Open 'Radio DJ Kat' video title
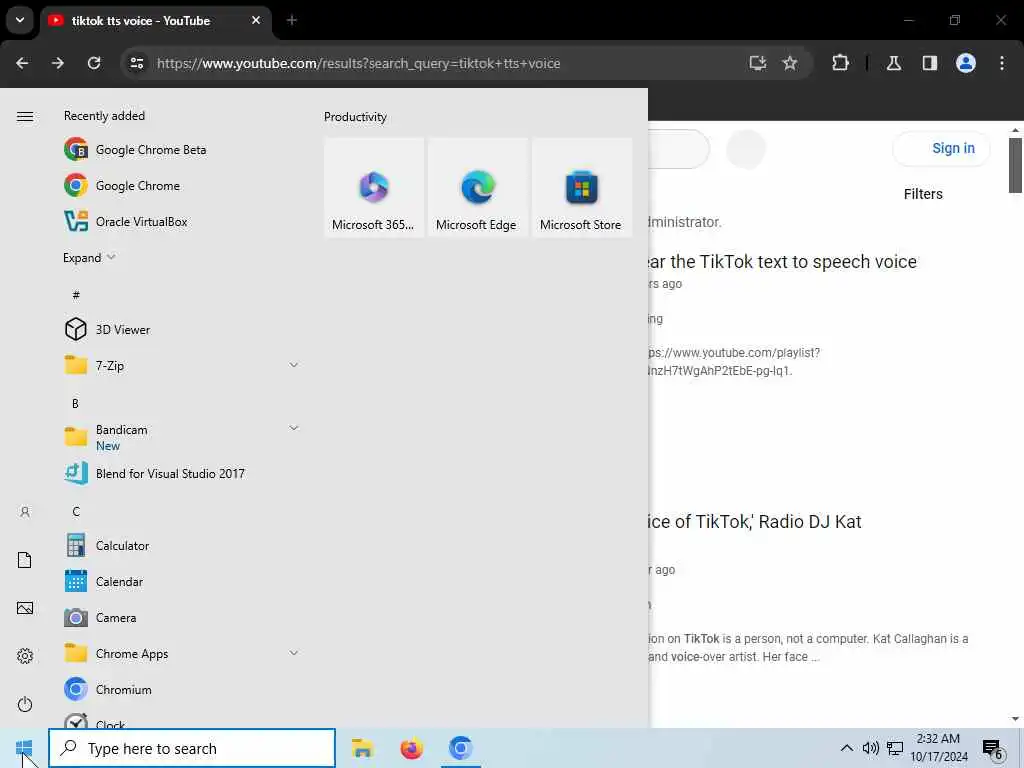Viewport: 1024px width, 768px height. click(x=754, y=521)
